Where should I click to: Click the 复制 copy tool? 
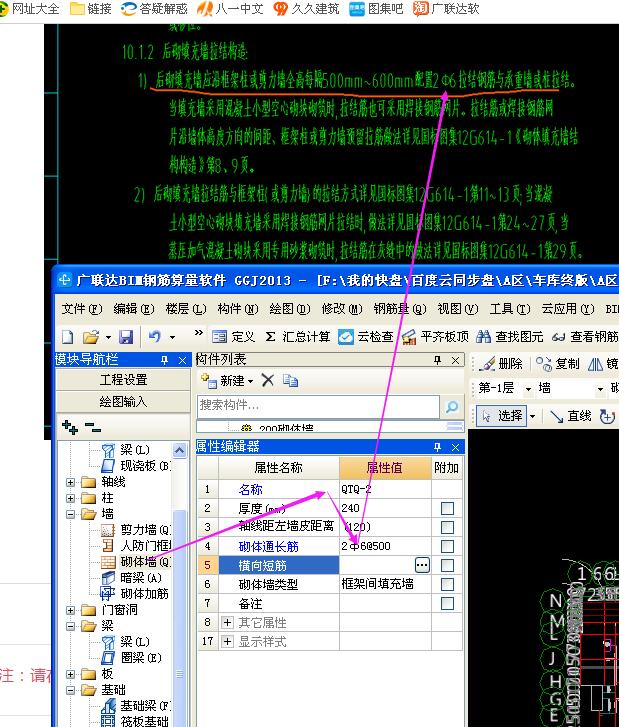click(558, 364)
